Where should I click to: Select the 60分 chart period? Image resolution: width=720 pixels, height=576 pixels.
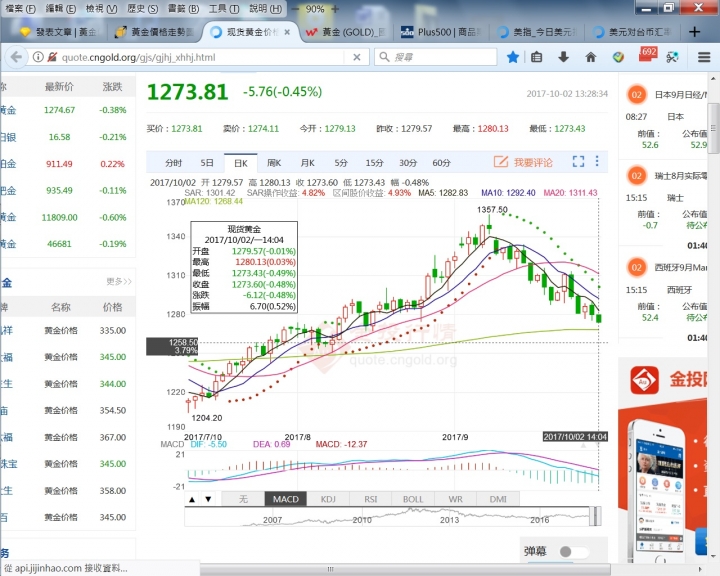click(441, 162)
